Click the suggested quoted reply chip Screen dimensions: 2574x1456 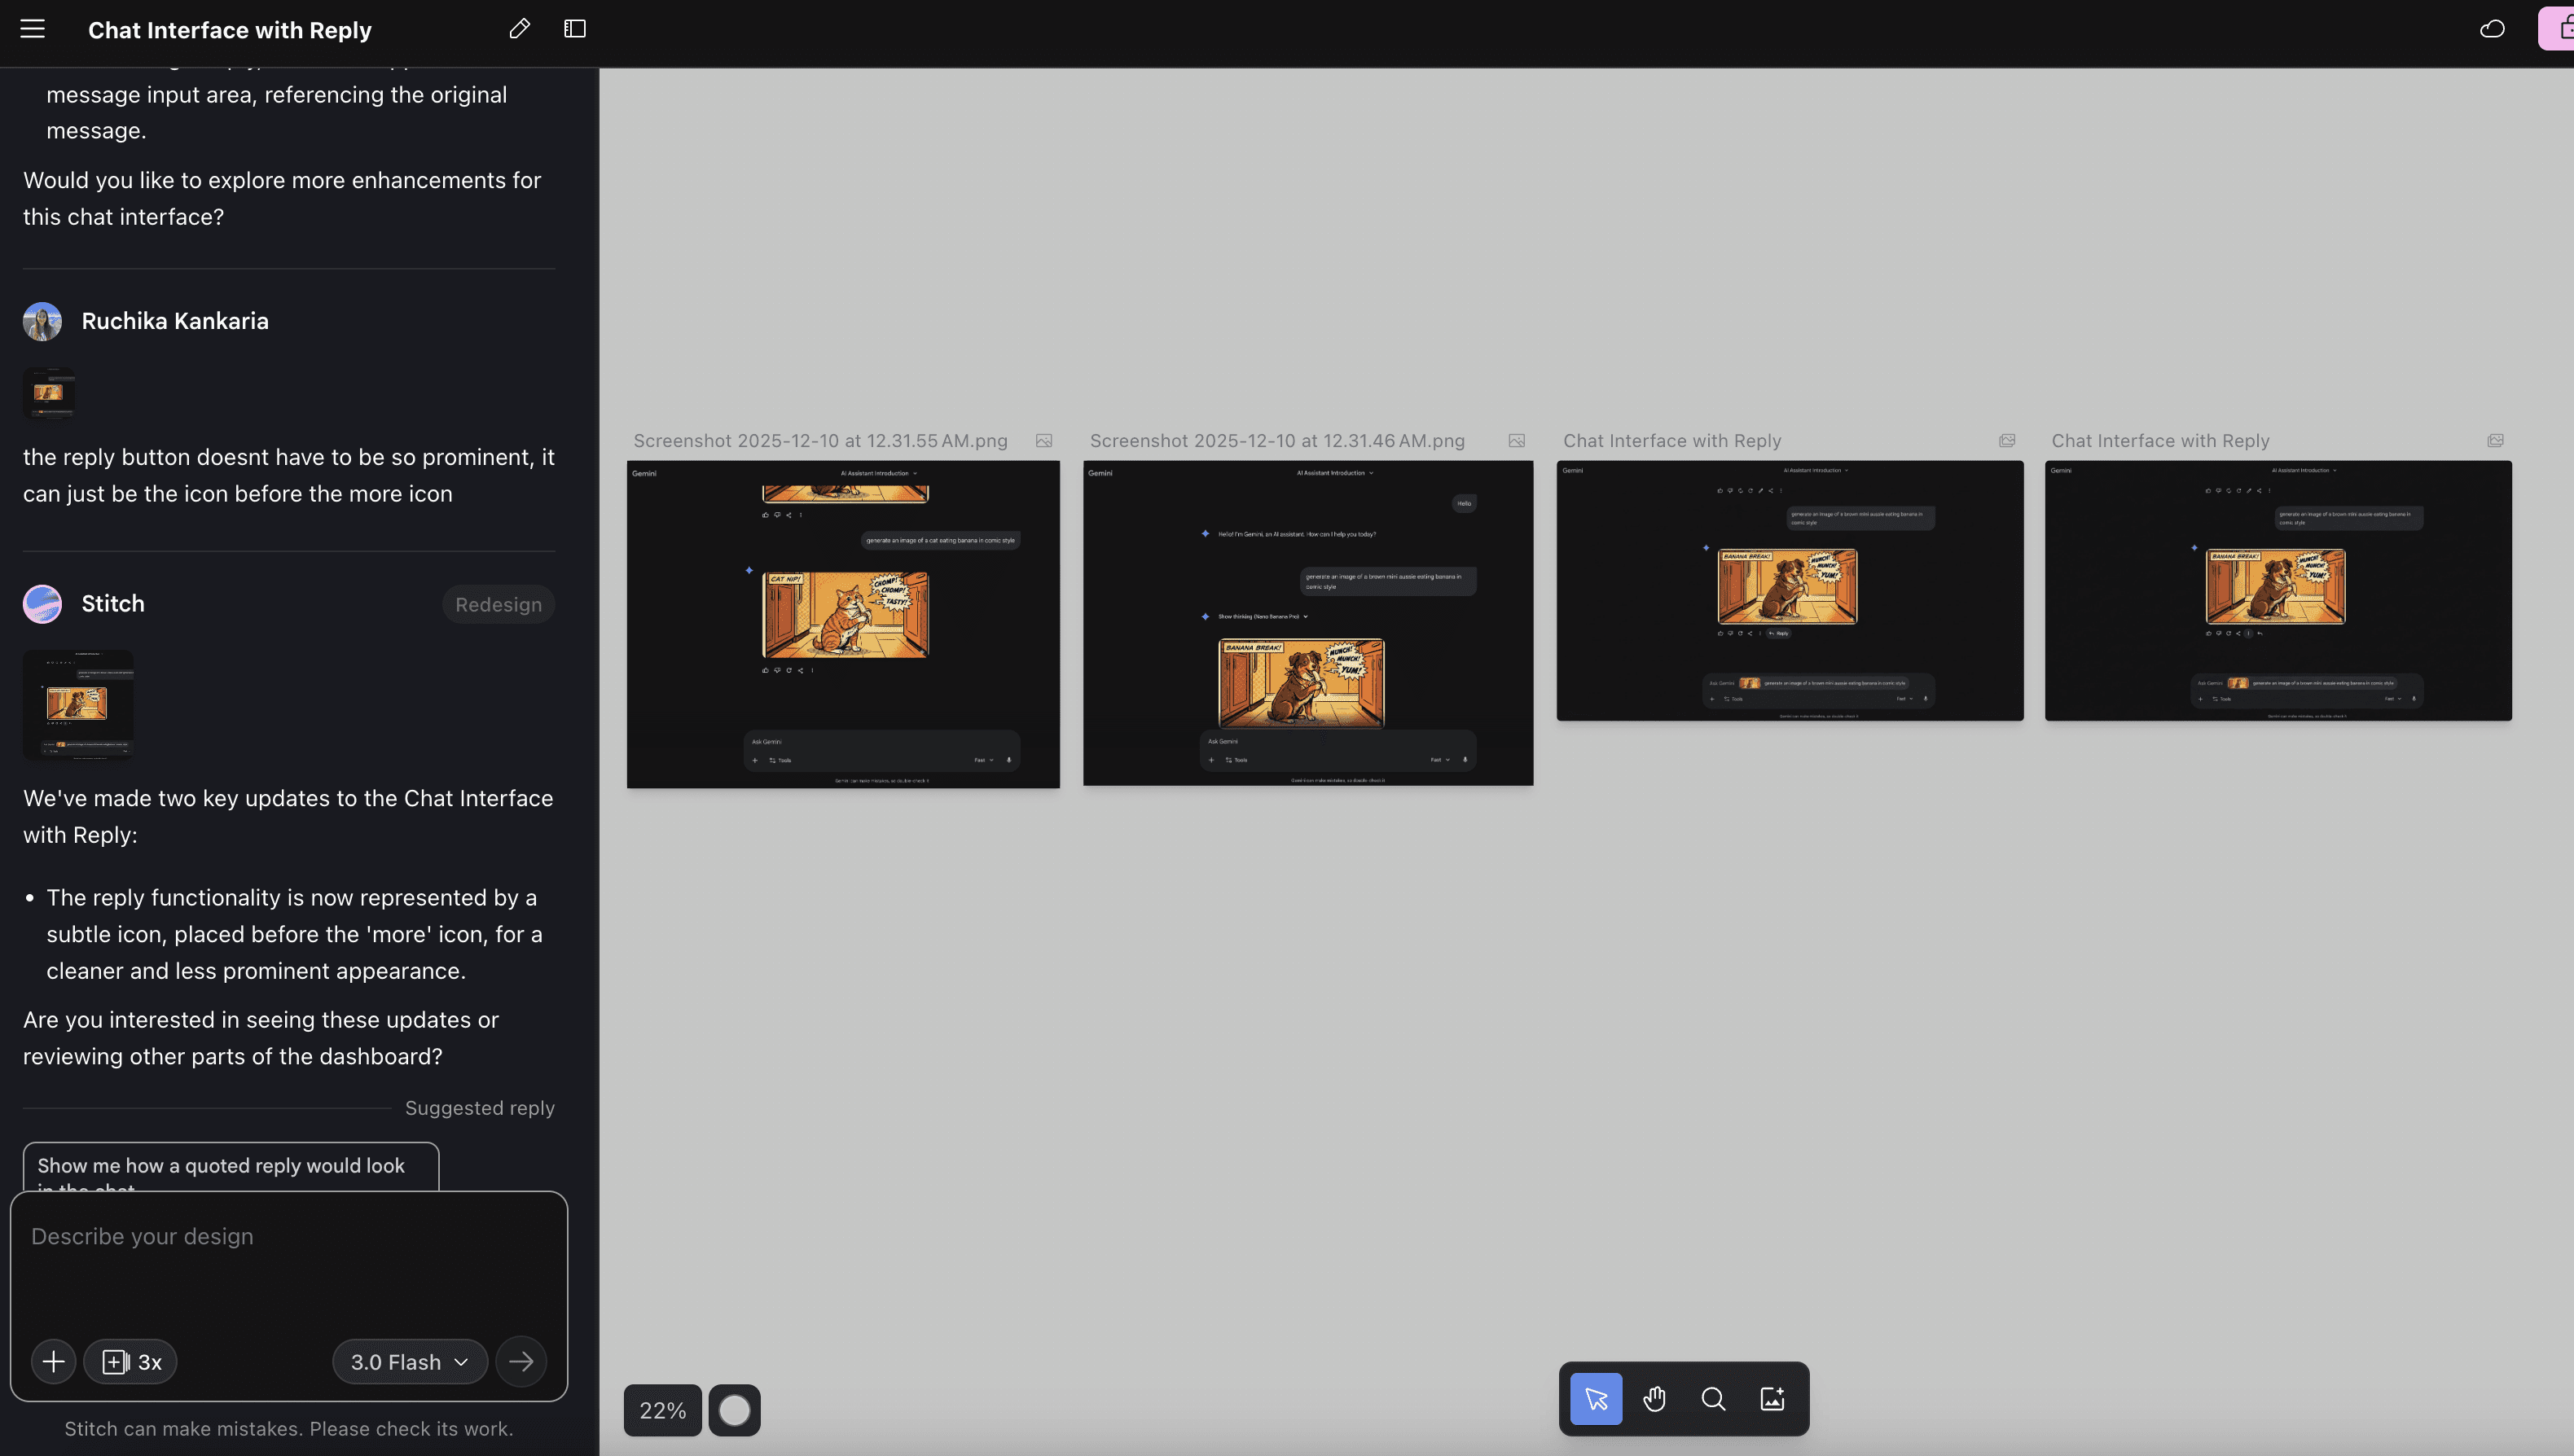pyautogui.click(x=230, y=1167)
